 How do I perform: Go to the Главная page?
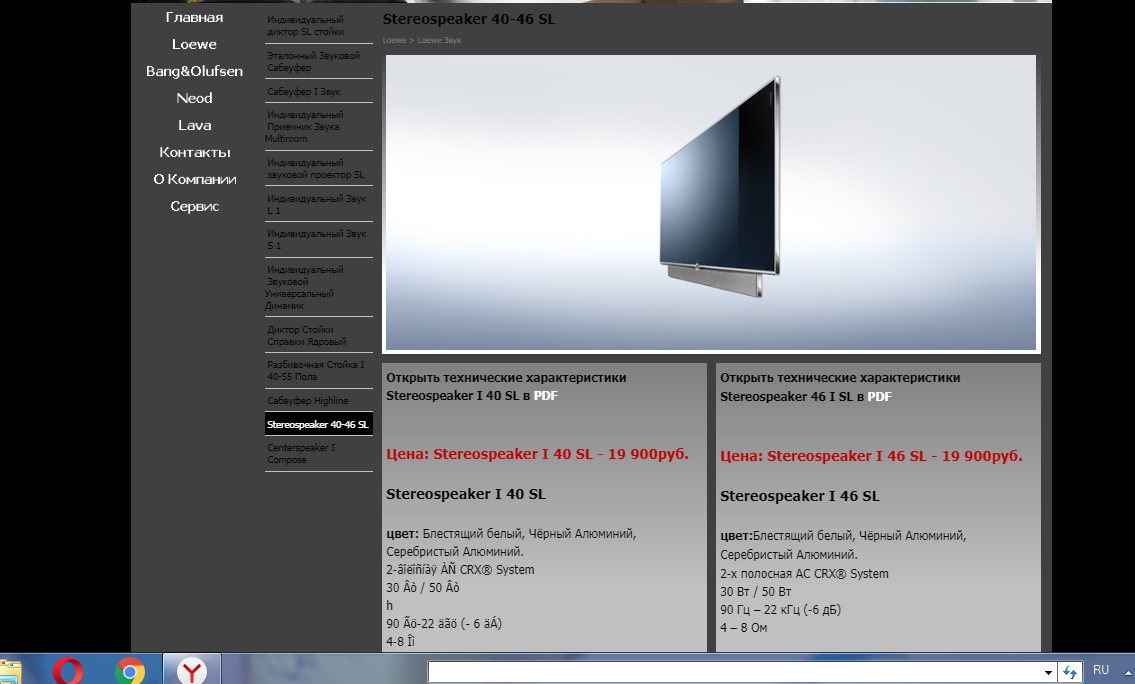194,17
